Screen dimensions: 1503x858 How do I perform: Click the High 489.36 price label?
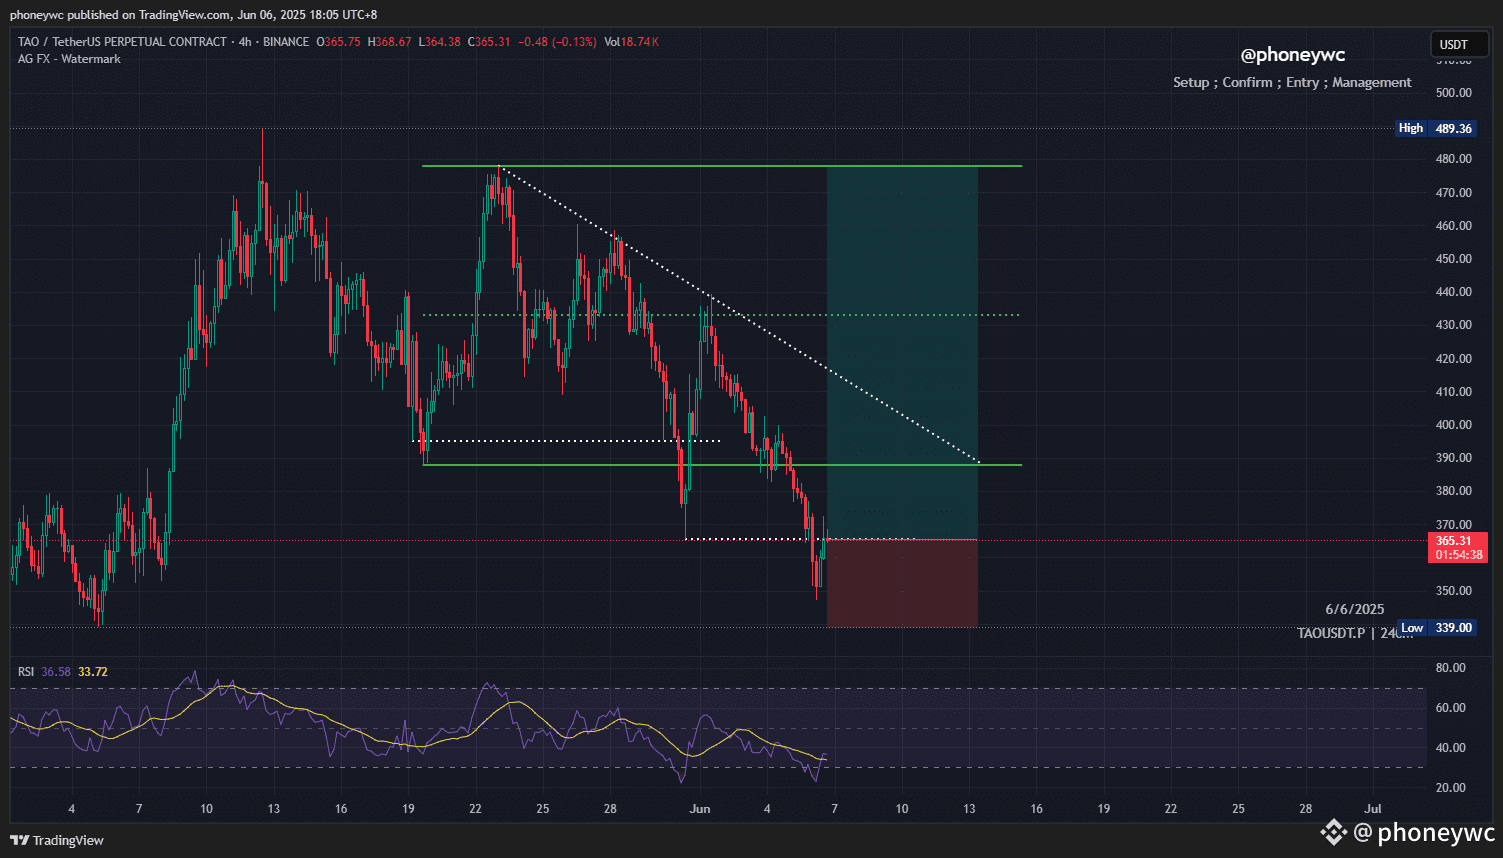[1436, 128]
